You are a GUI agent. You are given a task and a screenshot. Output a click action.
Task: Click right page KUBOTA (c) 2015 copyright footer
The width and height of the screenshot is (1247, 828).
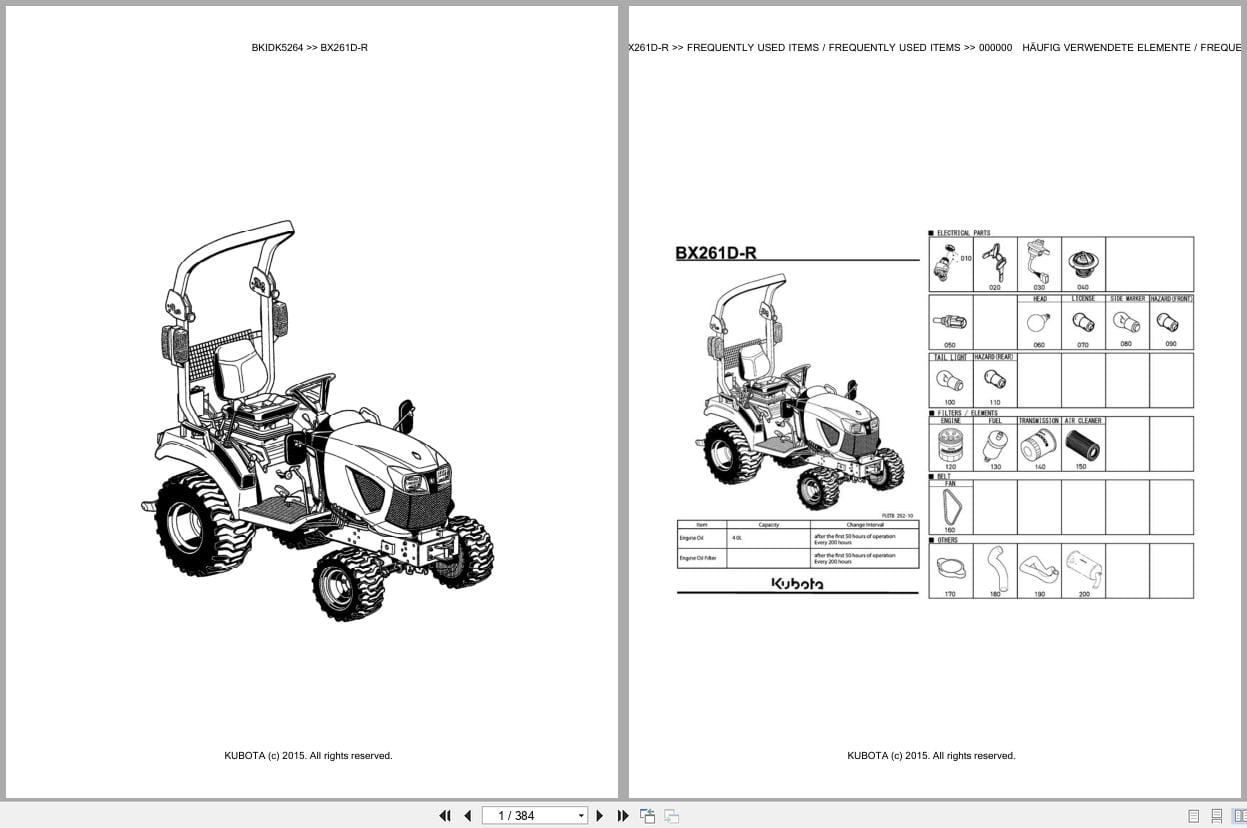pyautogui.click(x=931, y=756)
